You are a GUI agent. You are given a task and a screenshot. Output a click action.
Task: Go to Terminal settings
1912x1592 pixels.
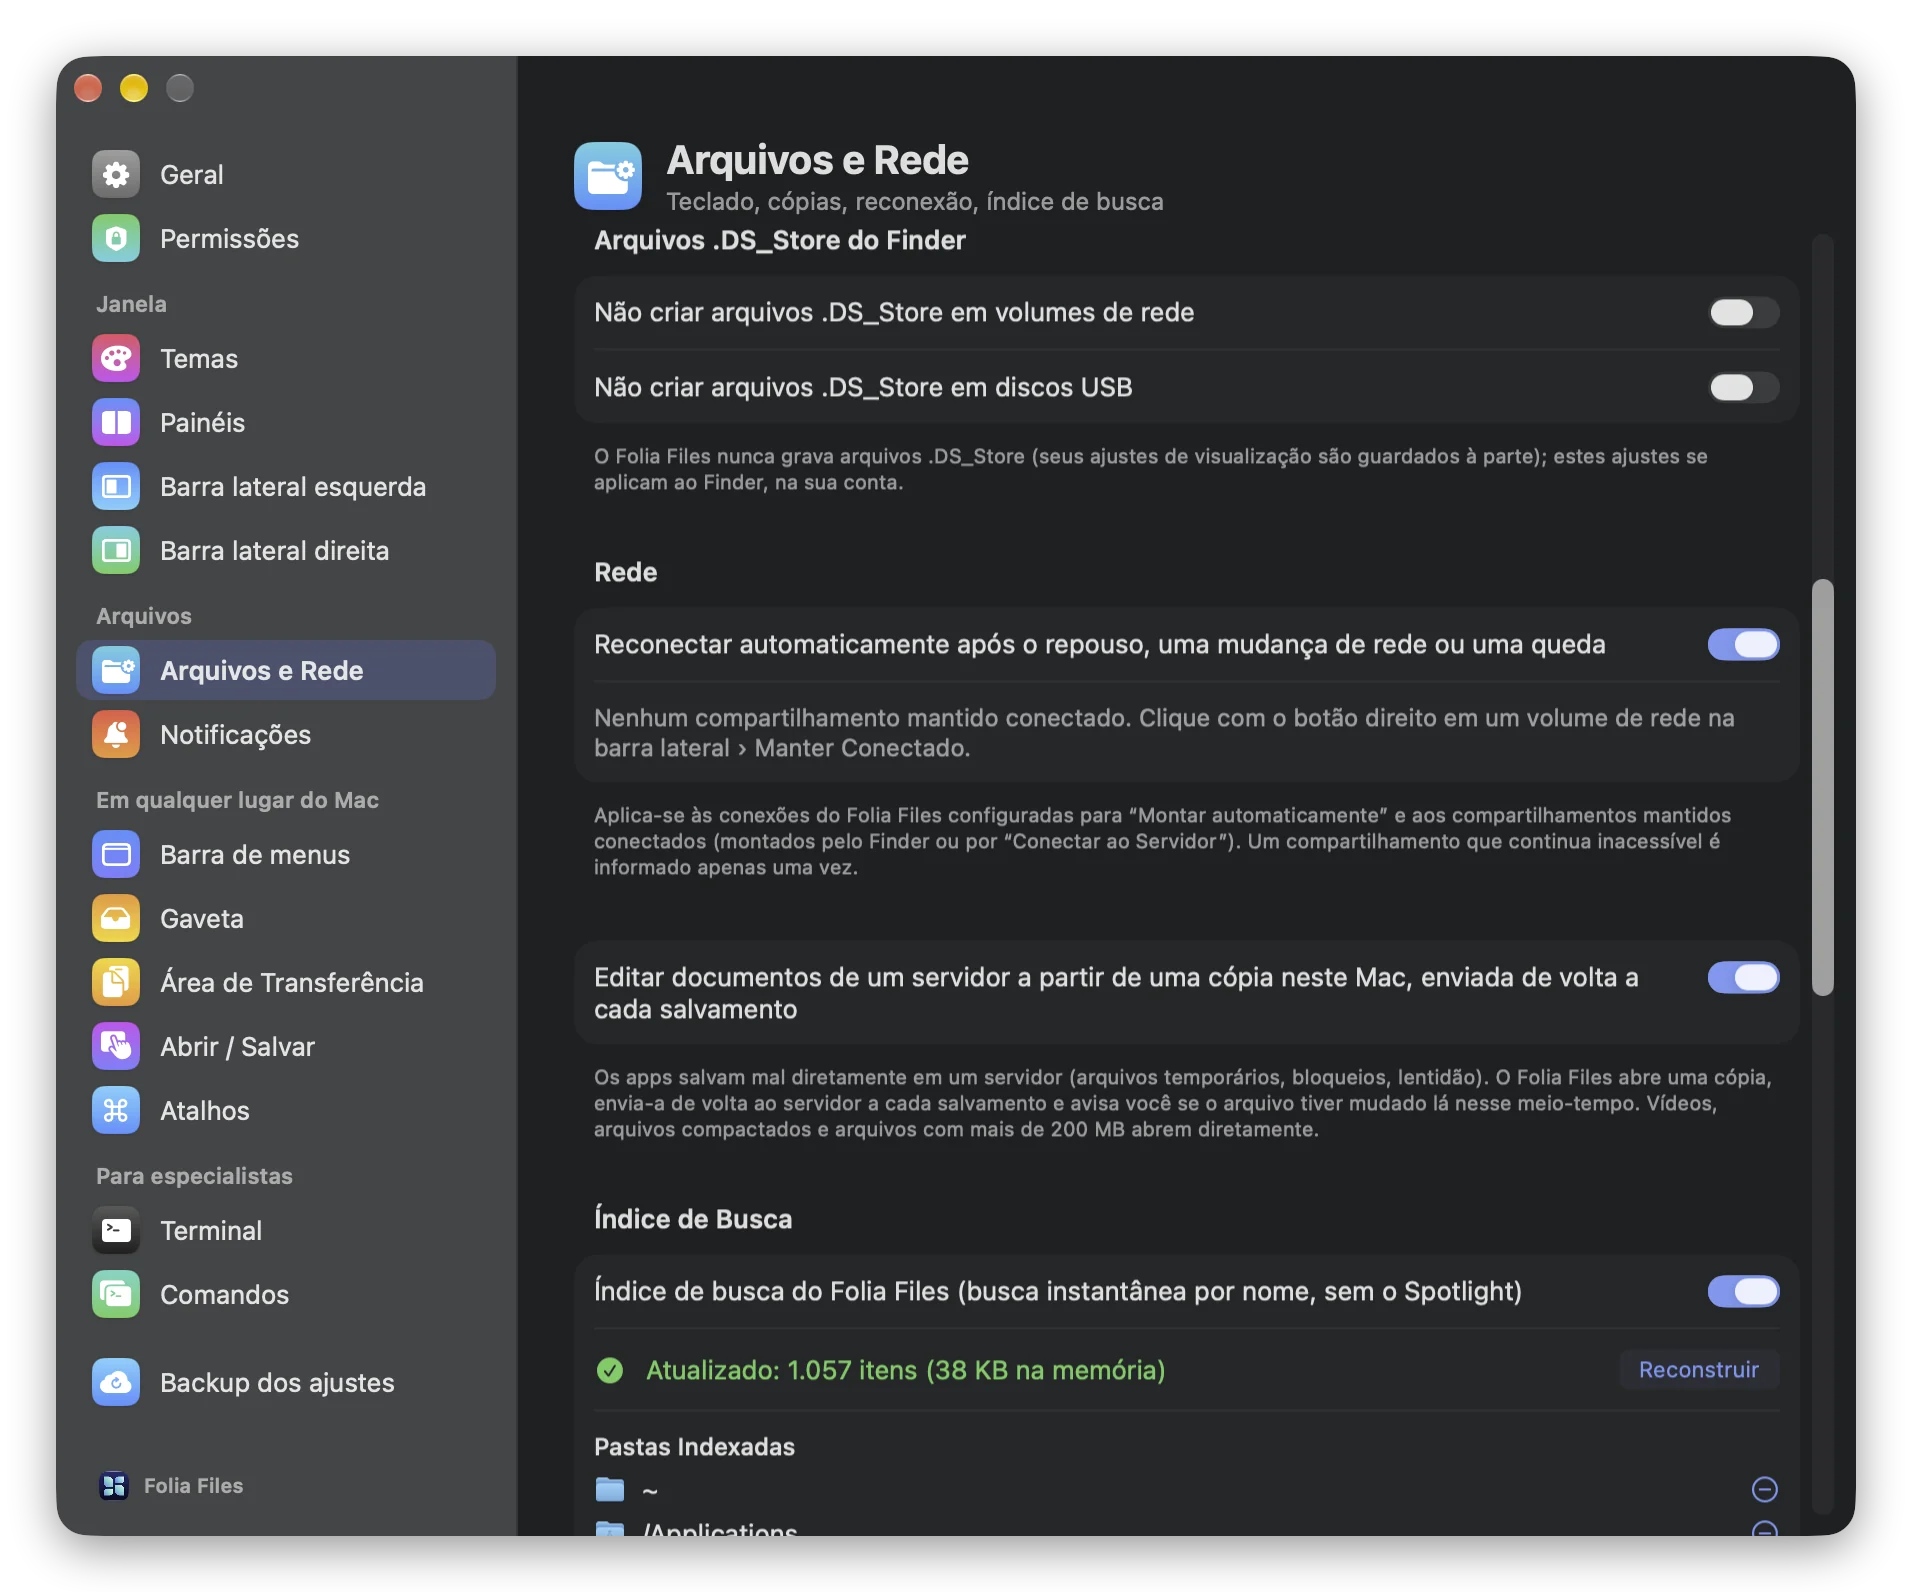tap(286, 1231)
